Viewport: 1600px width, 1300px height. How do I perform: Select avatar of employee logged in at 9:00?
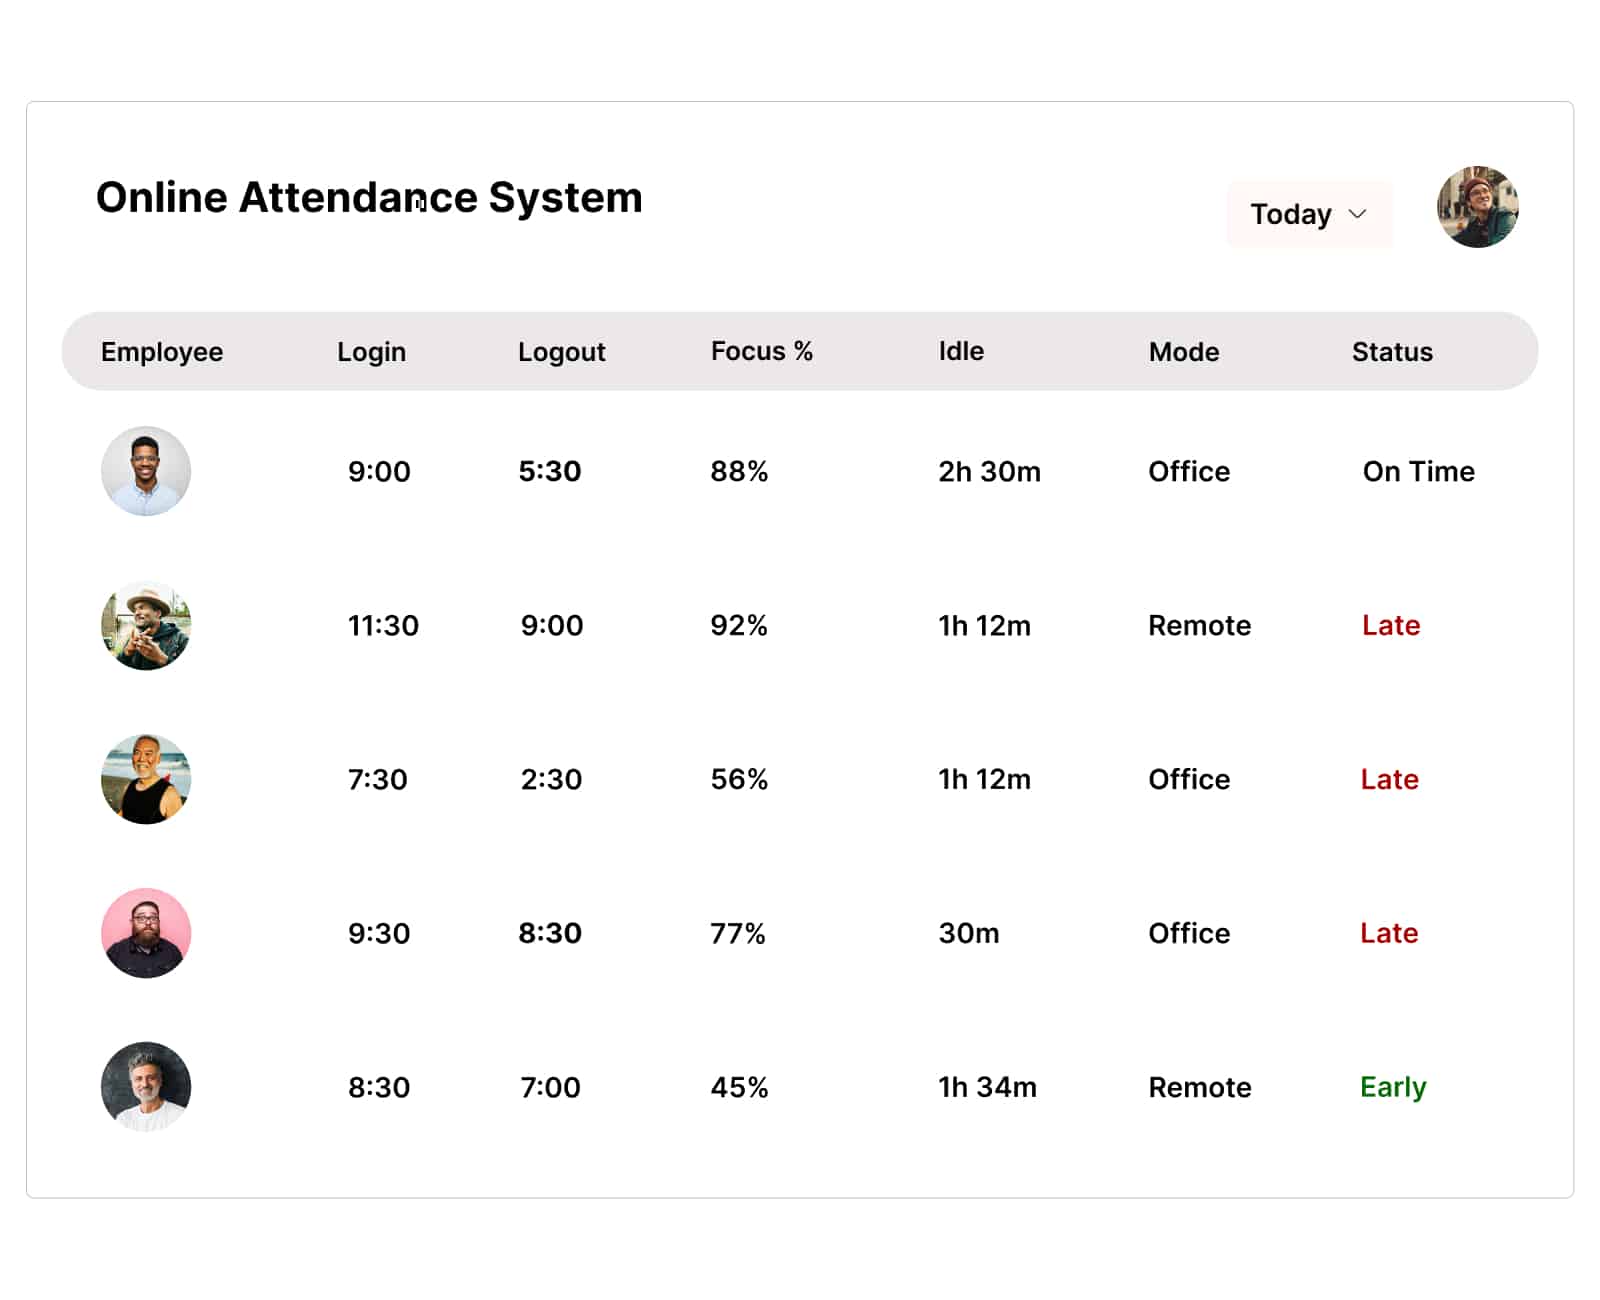pos(146,471)
